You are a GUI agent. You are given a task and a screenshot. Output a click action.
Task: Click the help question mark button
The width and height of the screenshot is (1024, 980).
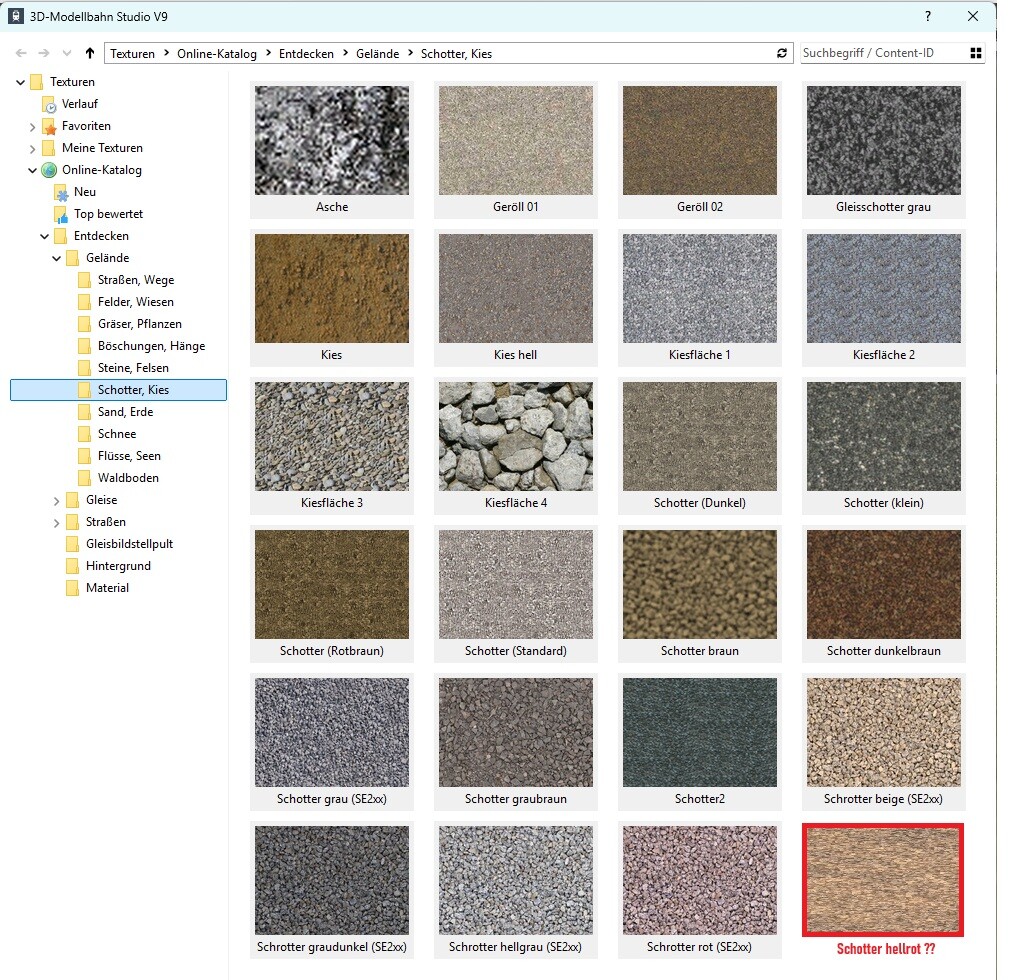(x=928, y=16)
